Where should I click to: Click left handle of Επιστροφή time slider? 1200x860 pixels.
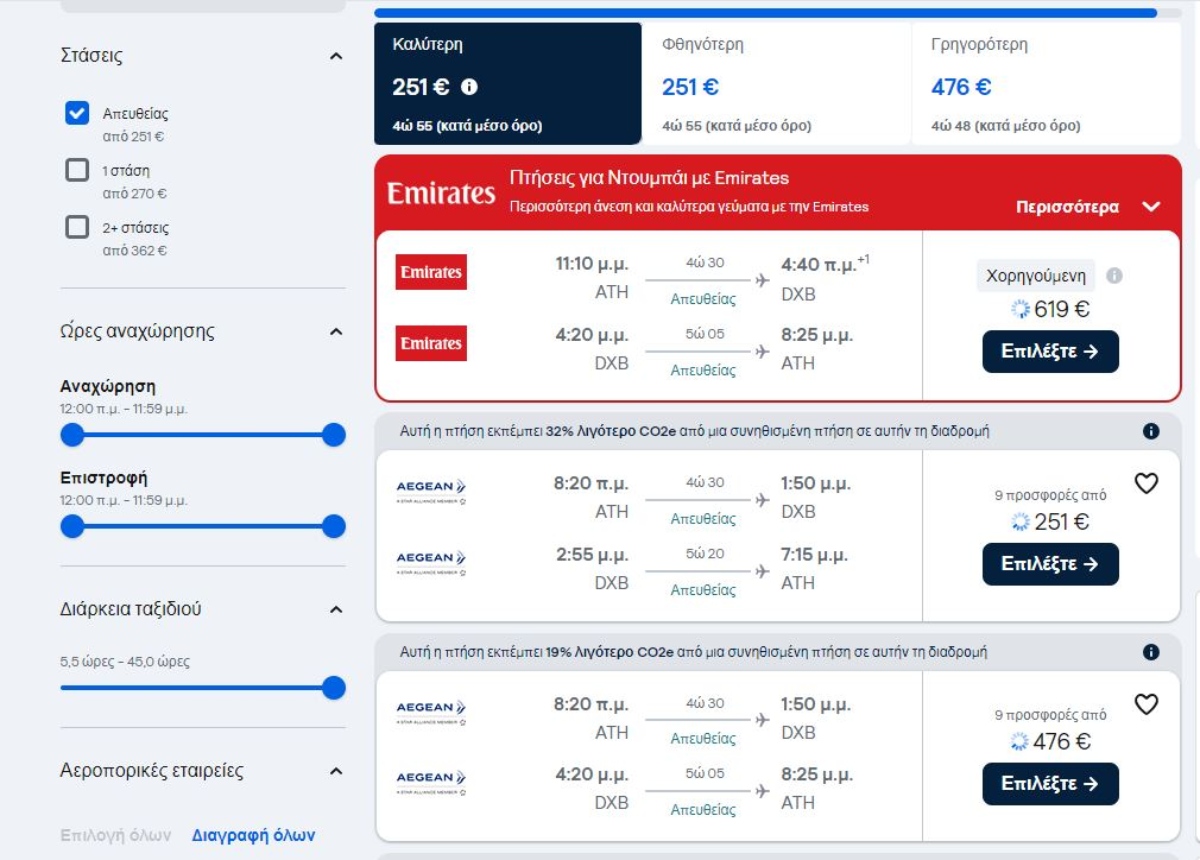72,526
